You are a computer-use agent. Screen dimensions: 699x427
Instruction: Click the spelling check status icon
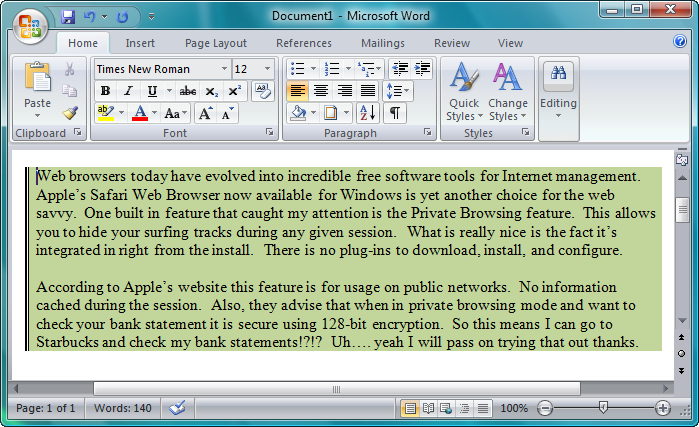pos(177,408)
